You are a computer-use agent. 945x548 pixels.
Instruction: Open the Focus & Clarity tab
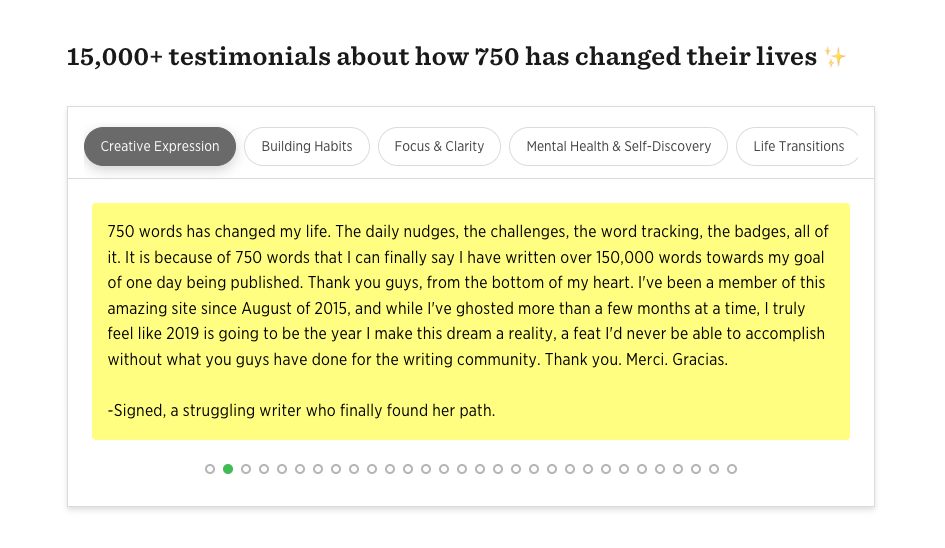(x=439, y=146)
